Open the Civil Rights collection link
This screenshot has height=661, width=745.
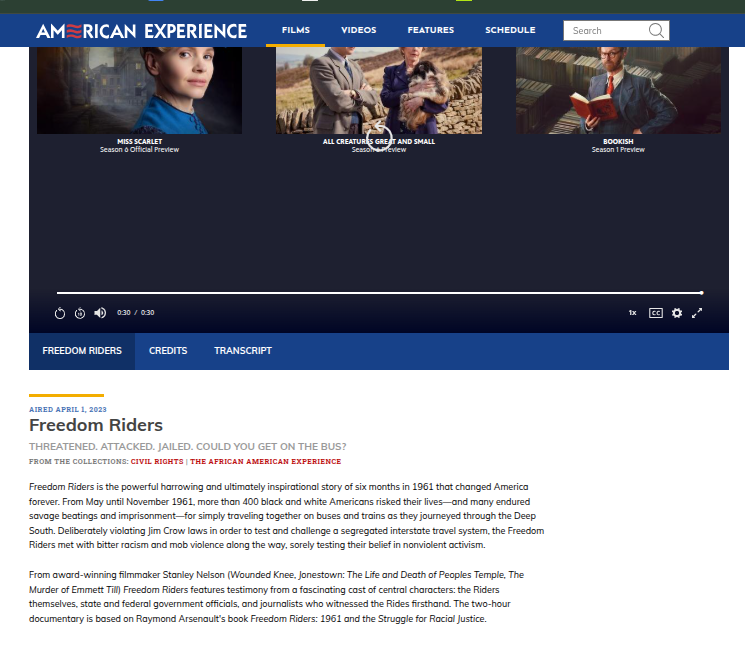coord(157,461)
